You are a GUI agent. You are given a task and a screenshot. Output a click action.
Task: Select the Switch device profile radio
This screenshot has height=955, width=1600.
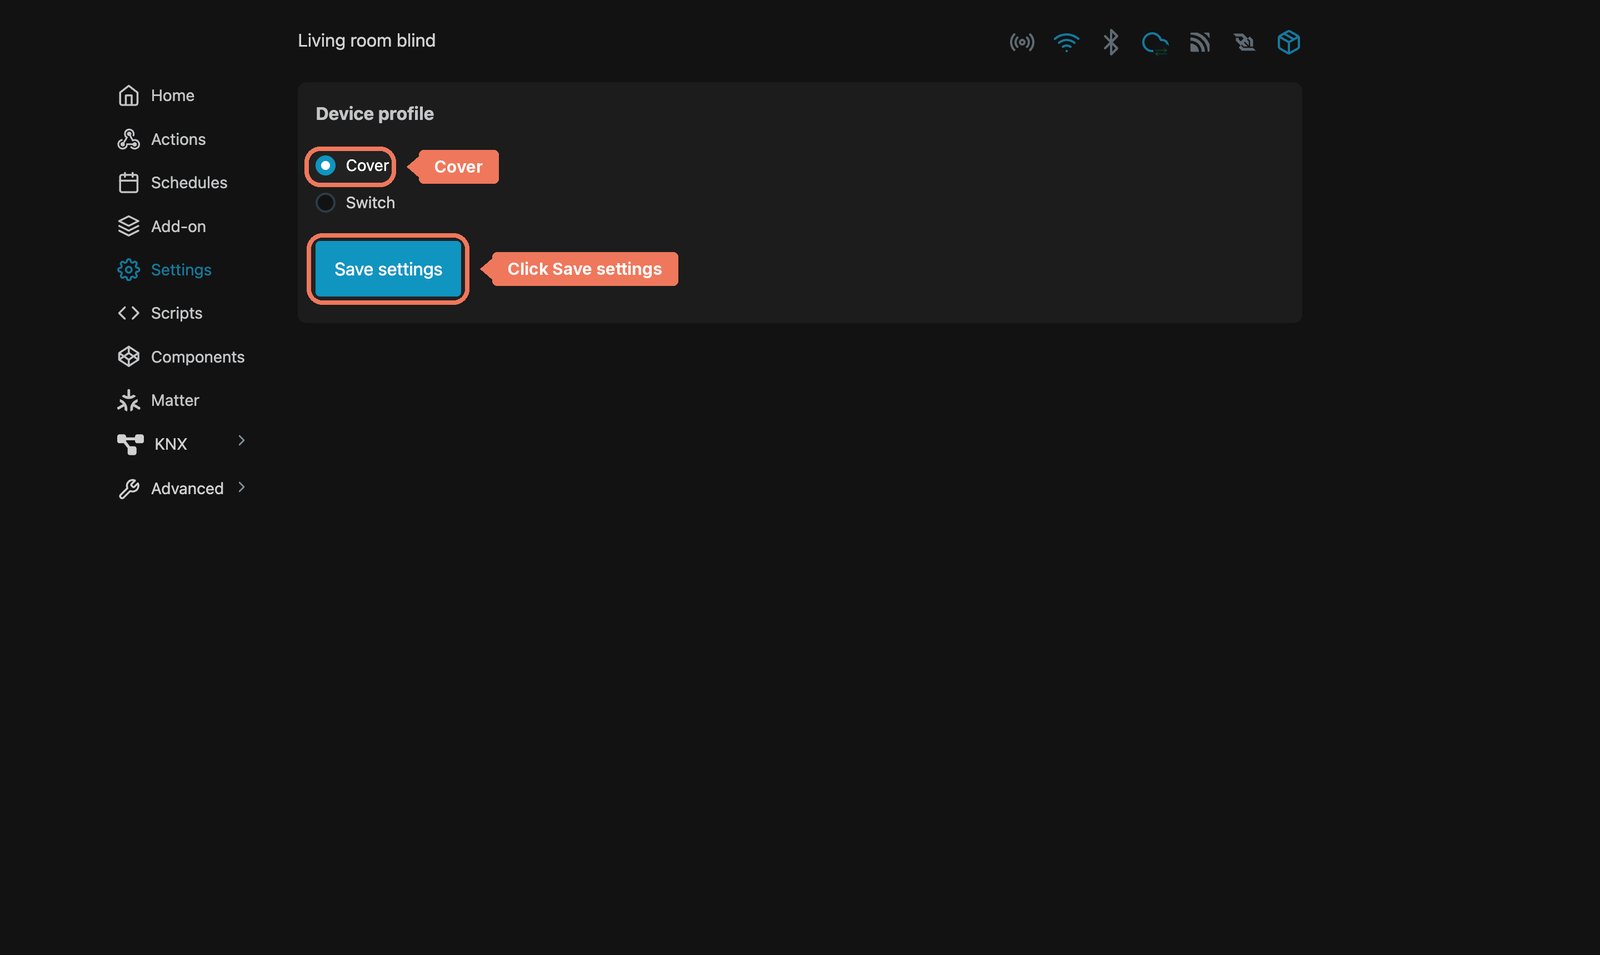pos(325,202)
